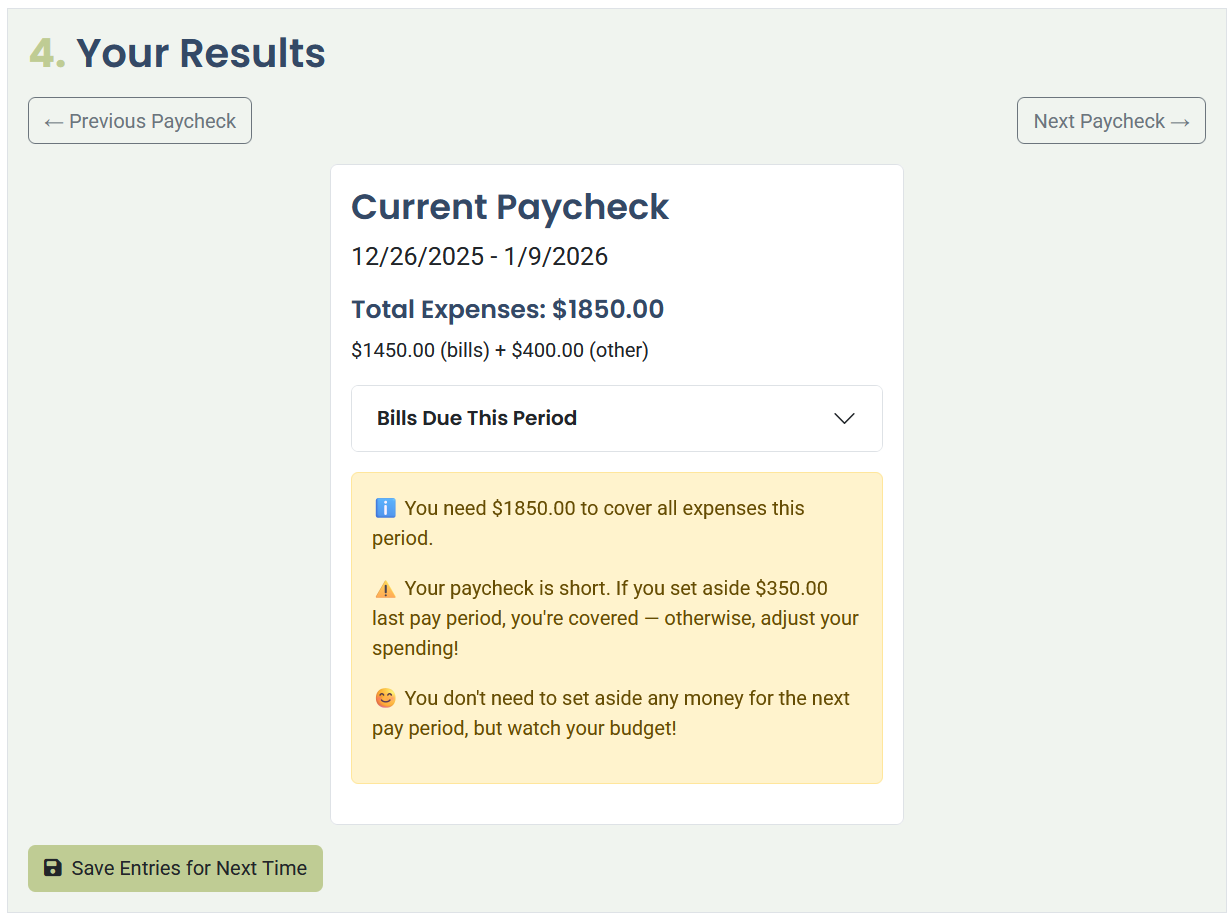
Task: Save entries for next time
Action: [175, 868]
